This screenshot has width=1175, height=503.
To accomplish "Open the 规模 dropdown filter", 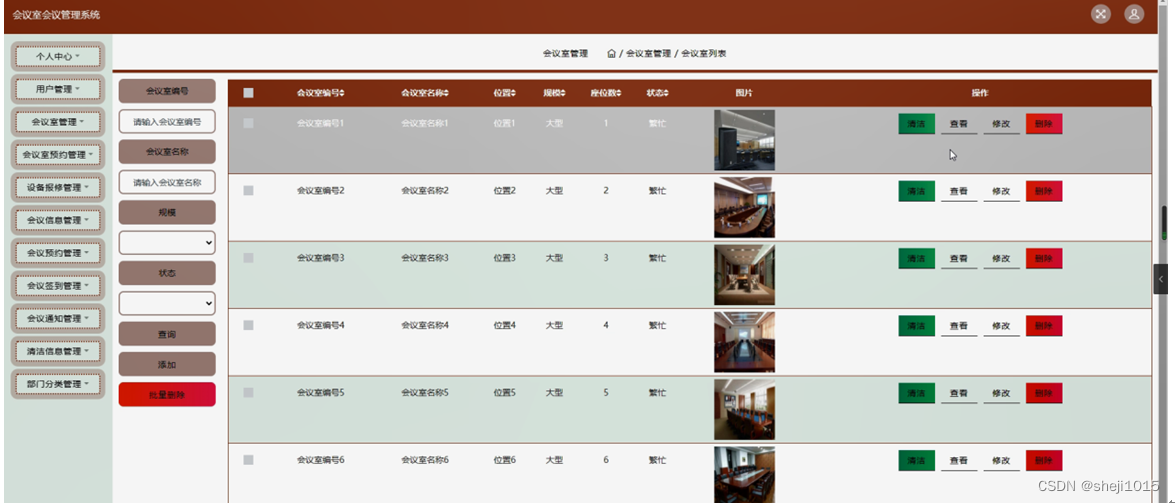I will [x=167, y=243].
